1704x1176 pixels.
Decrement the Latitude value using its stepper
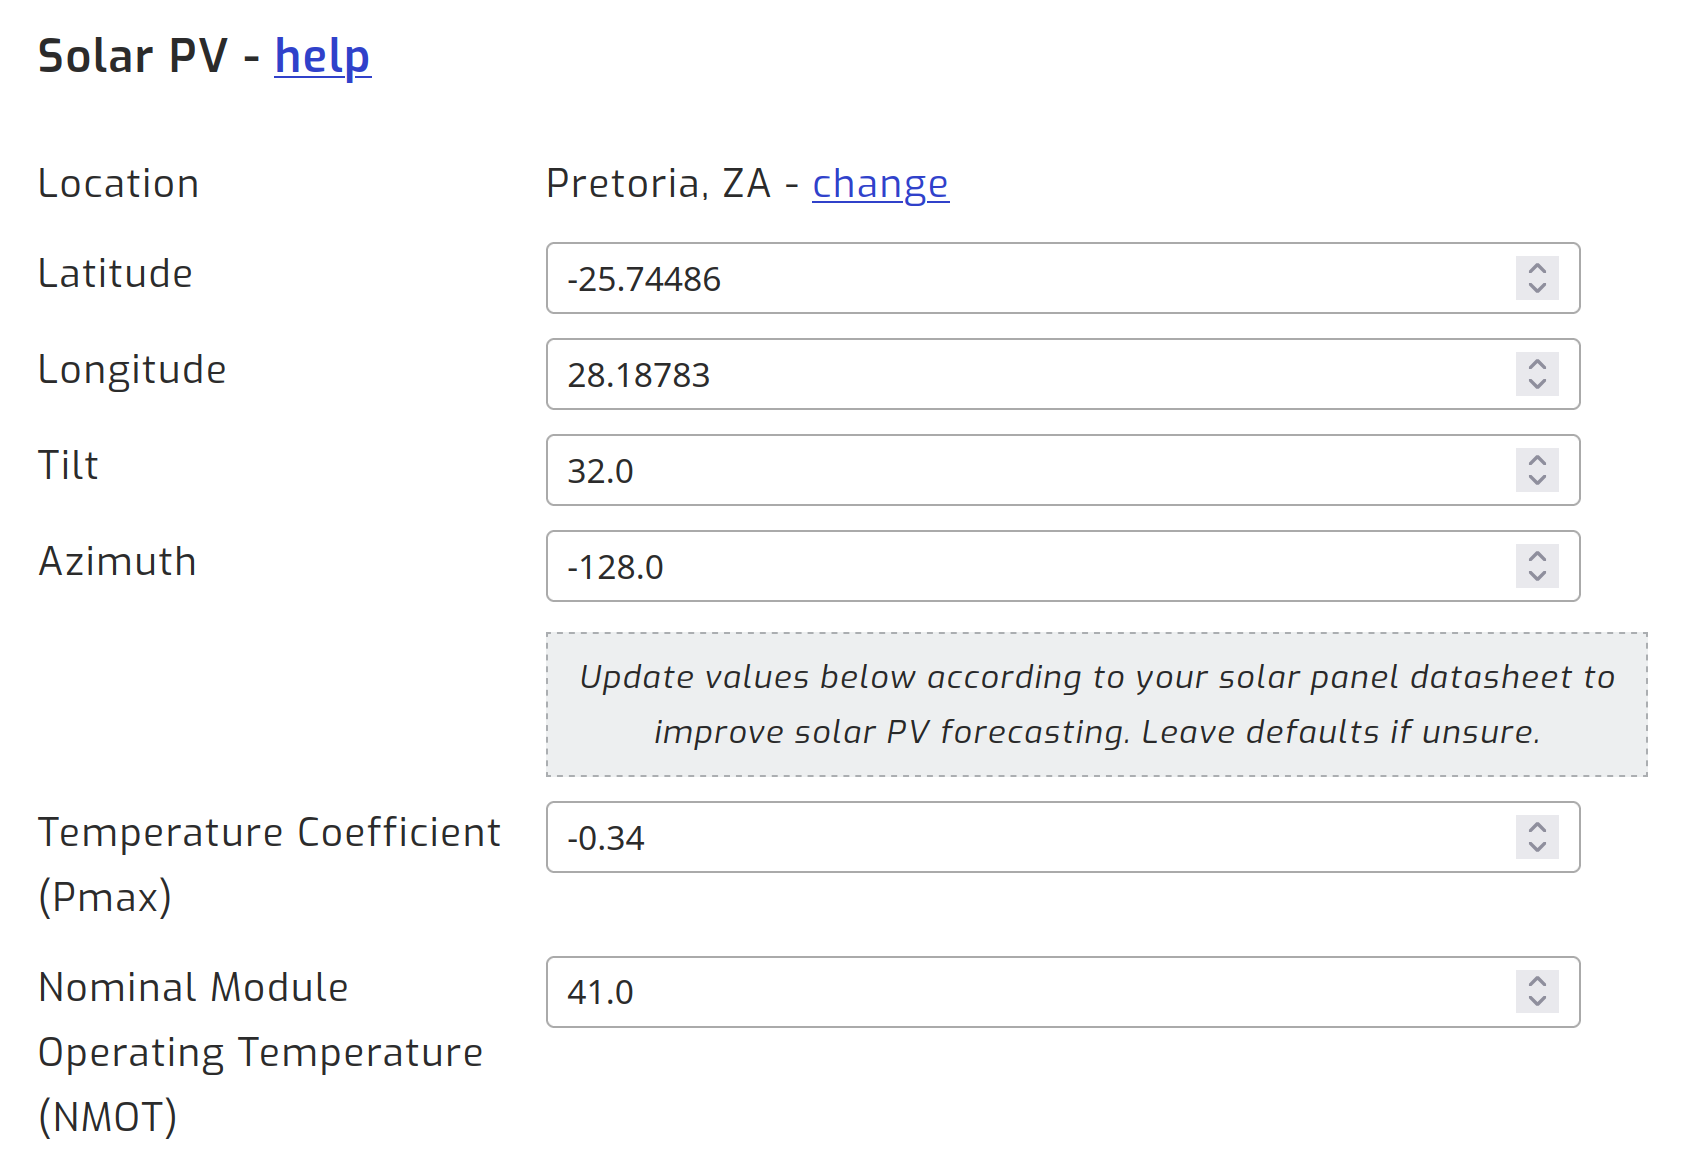coord(1537,290)
